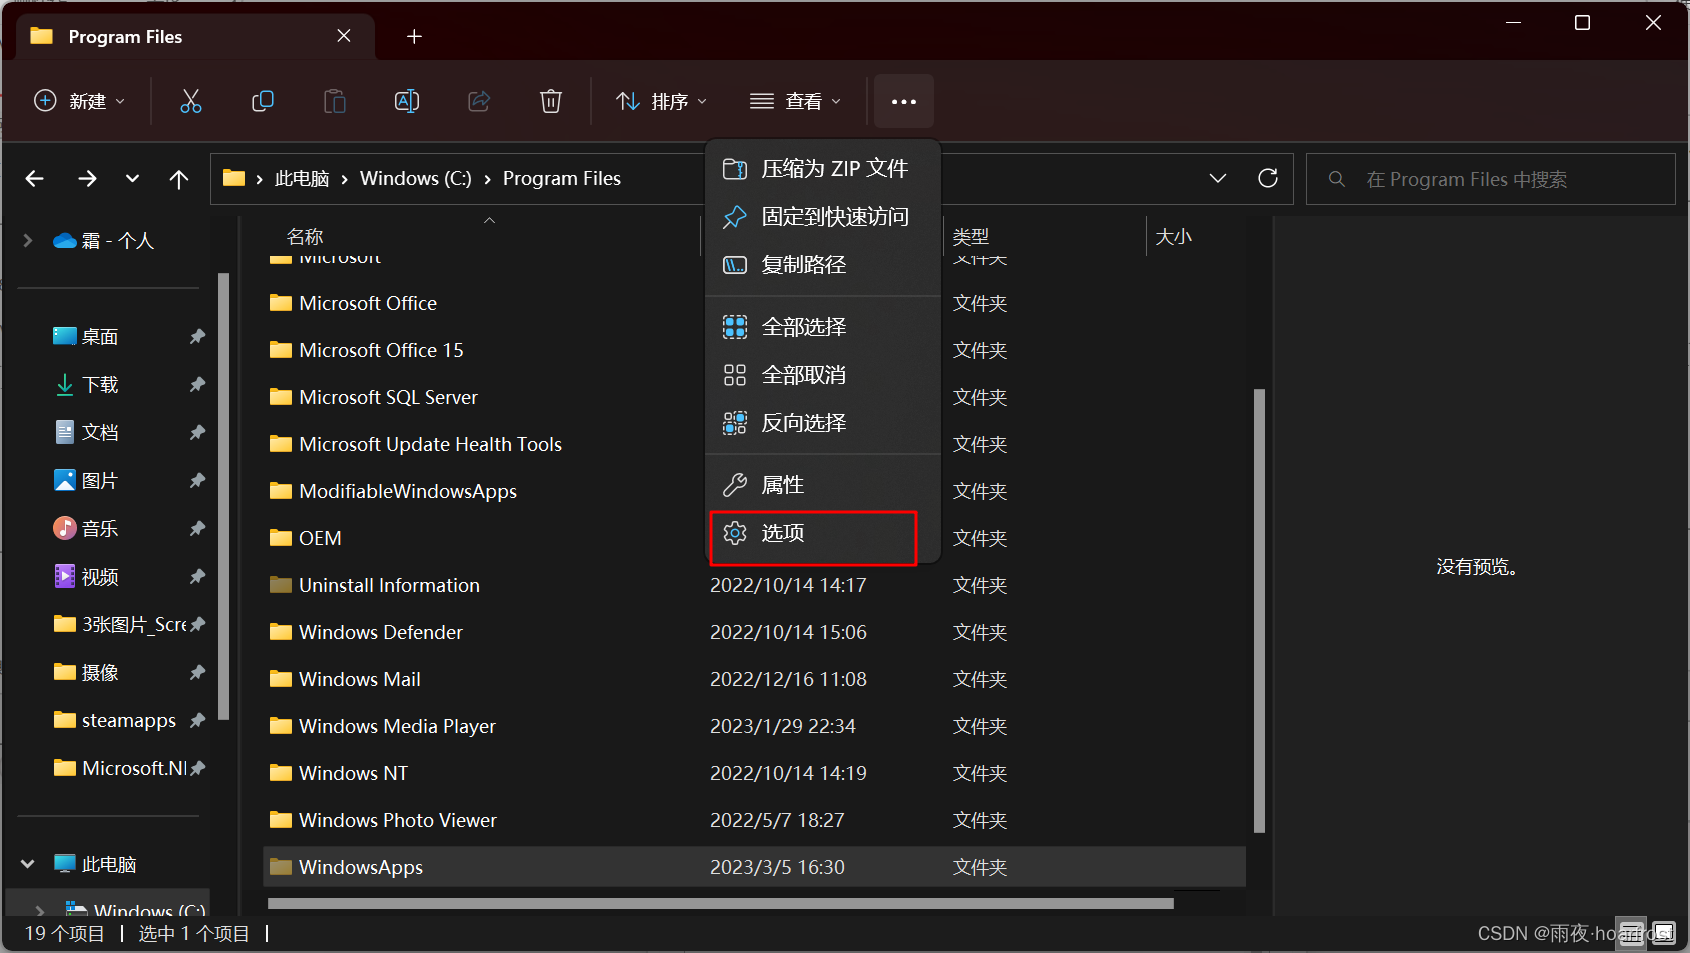This screenshot has width=1690, height=953.
Task: Click the WindowsApps folder icon
Action: tap(281, 867)
